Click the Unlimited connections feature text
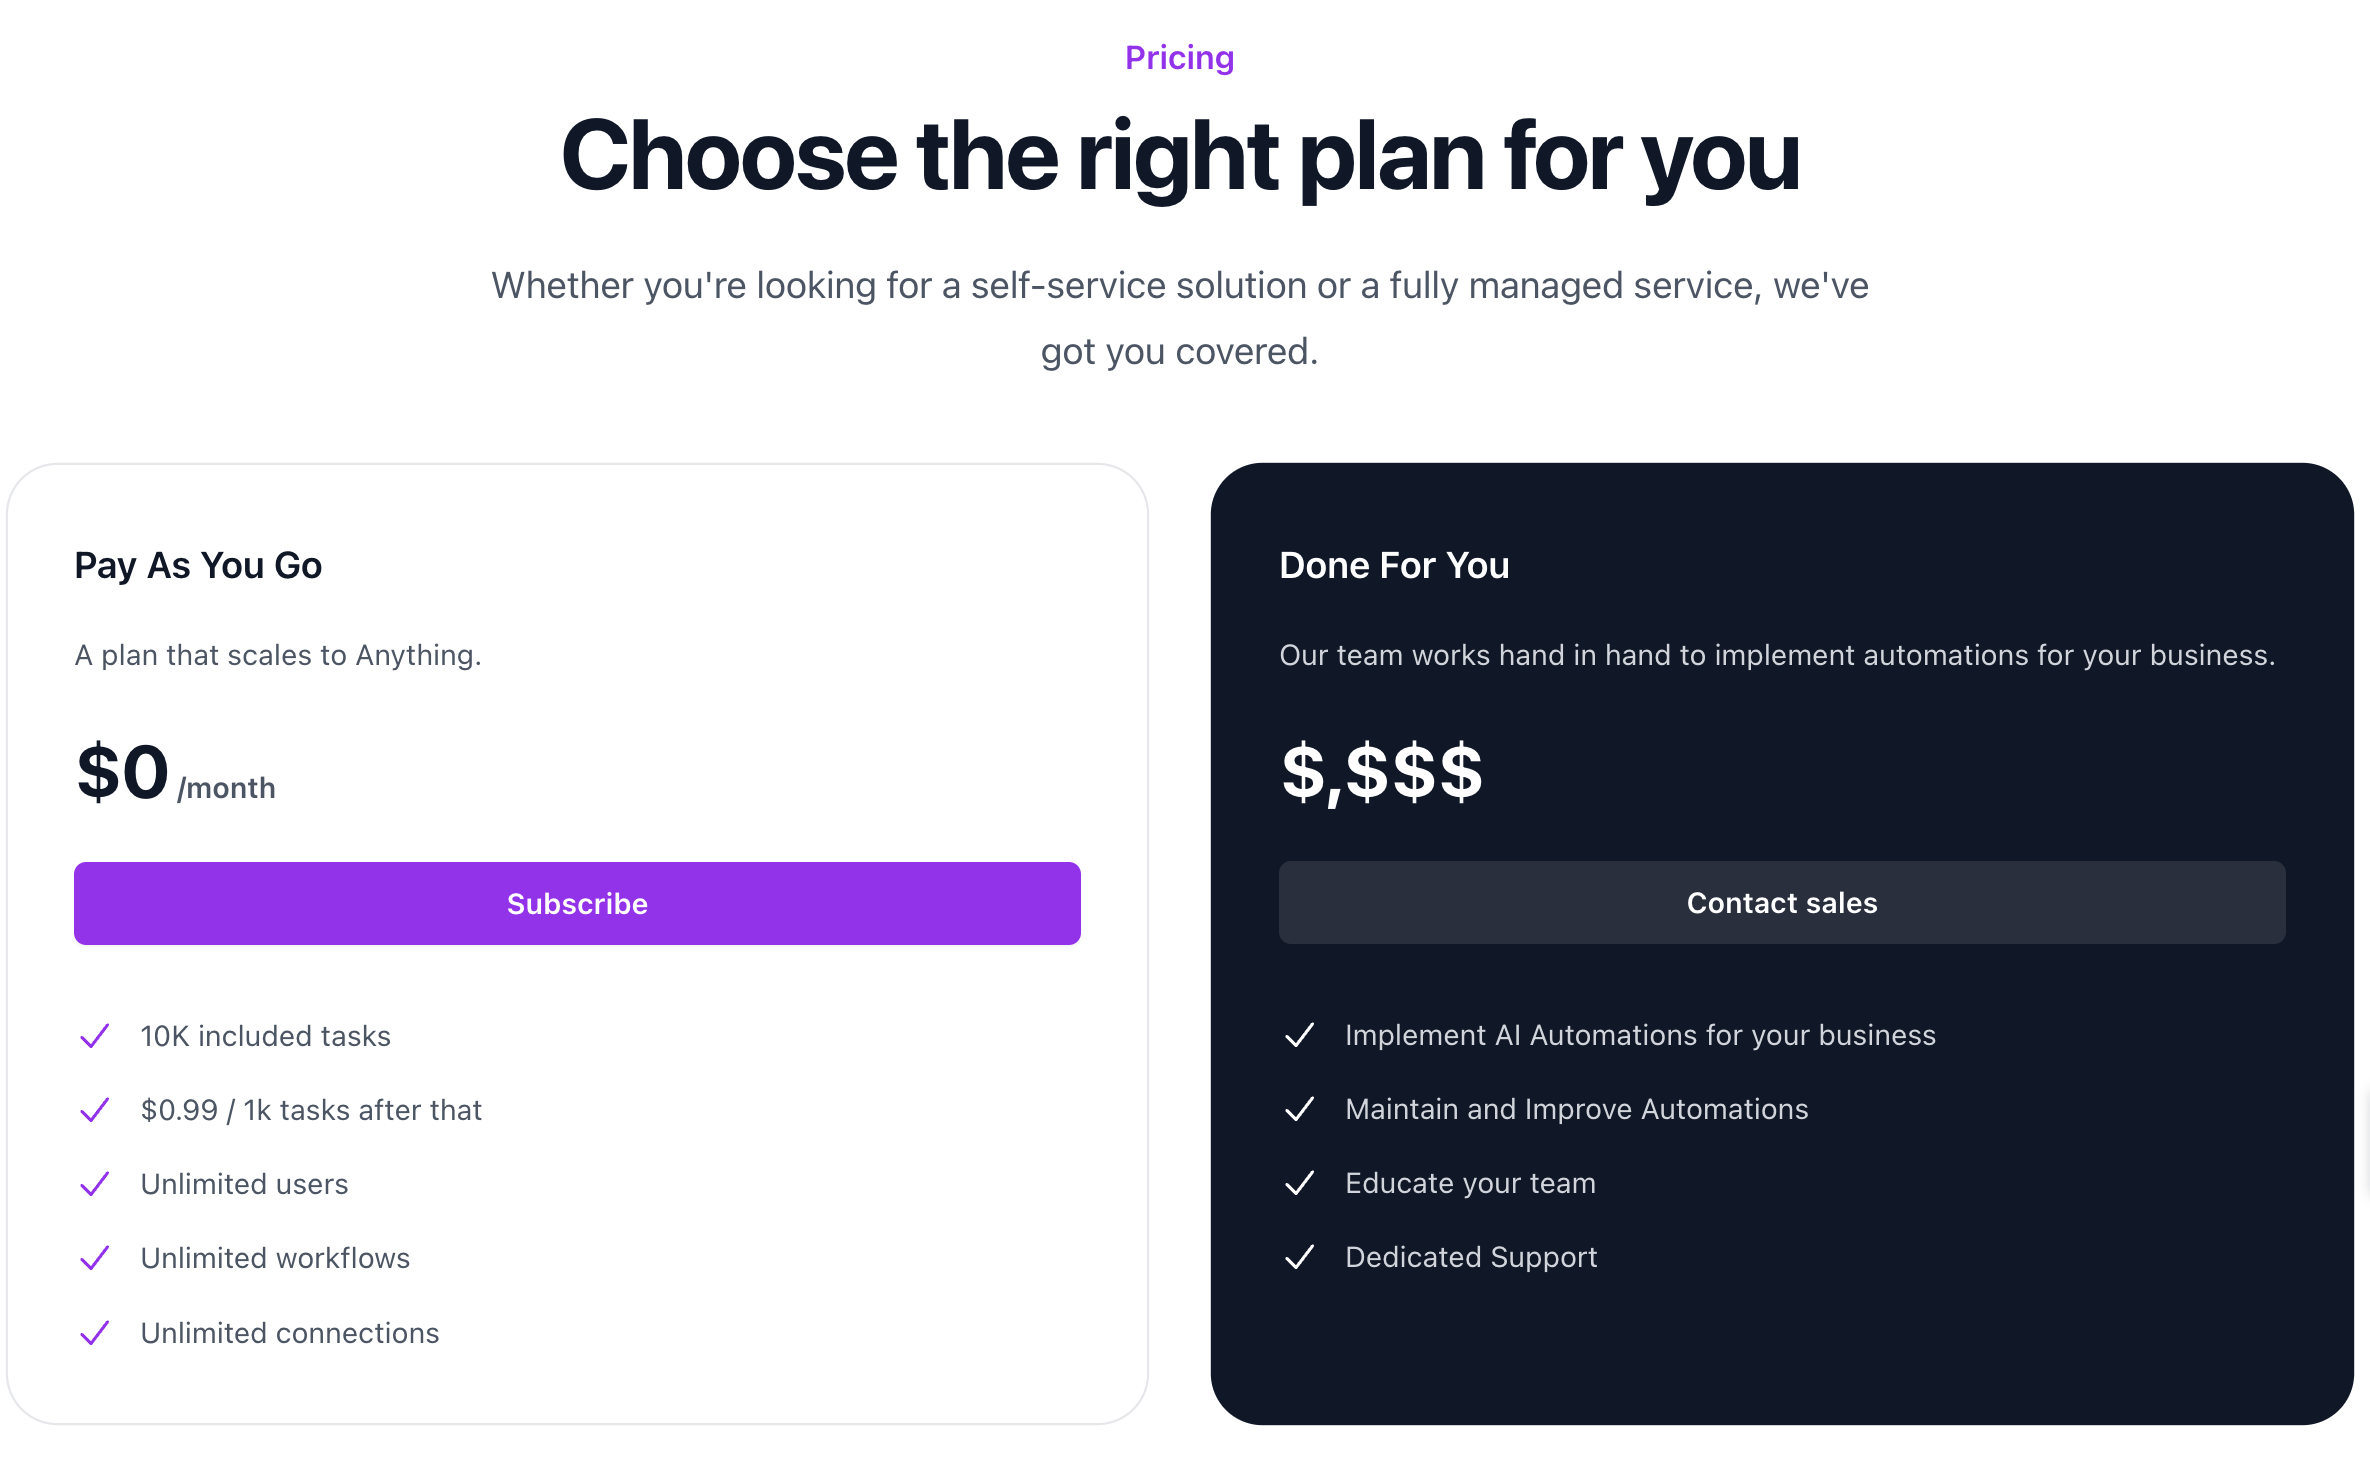Image resolution: width=2370 pixels, height=1460 pixels. (x=290, y=1333)
